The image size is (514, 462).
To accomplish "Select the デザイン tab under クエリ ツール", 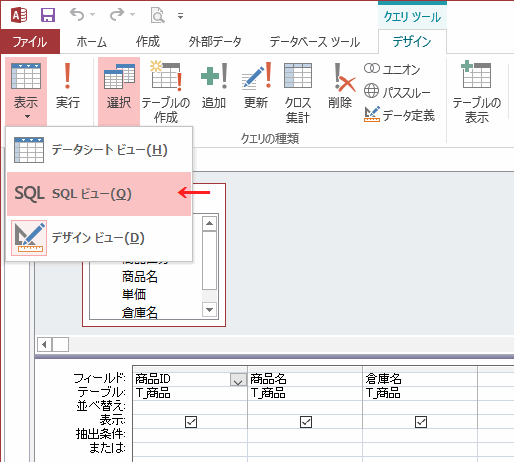I will 412,42.
